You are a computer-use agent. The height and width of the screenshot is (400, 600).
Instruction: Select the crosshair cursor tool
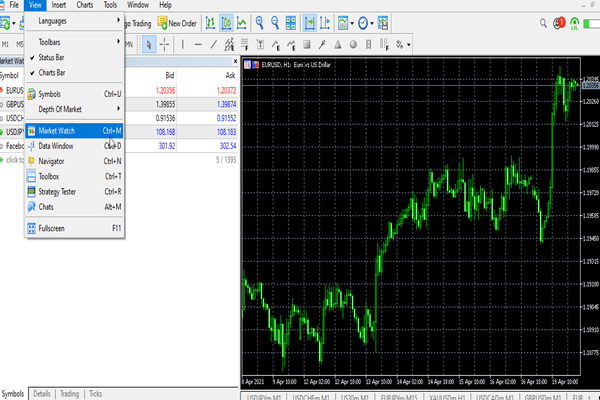click(165, 43)
